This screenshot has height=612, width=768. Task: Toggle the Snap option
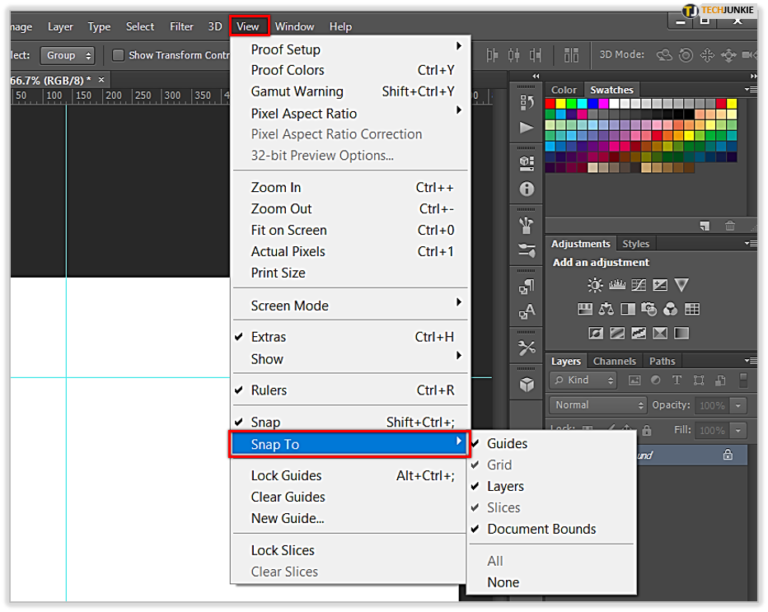(x=350, y=422)
